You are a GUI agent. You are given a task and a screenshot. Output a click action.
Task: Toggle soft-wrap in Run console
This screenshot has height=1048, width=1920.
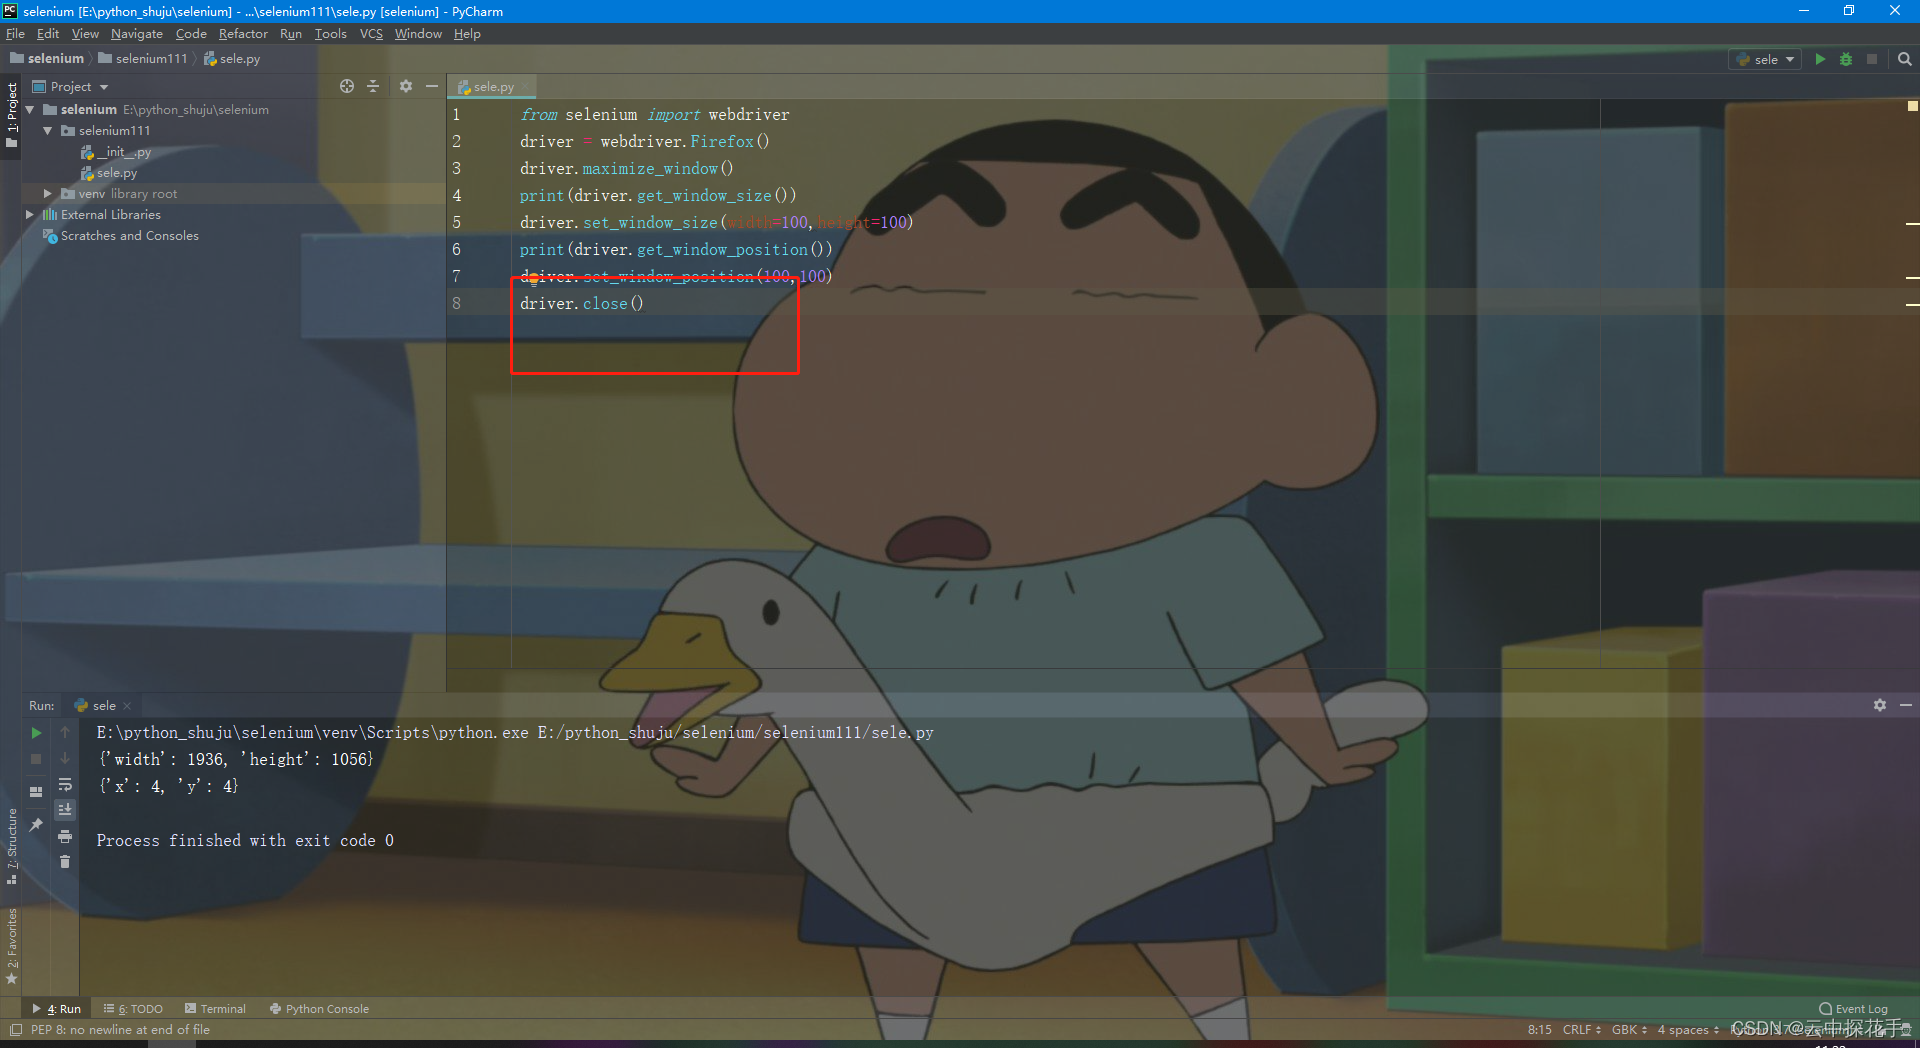(x=65, y=785)
